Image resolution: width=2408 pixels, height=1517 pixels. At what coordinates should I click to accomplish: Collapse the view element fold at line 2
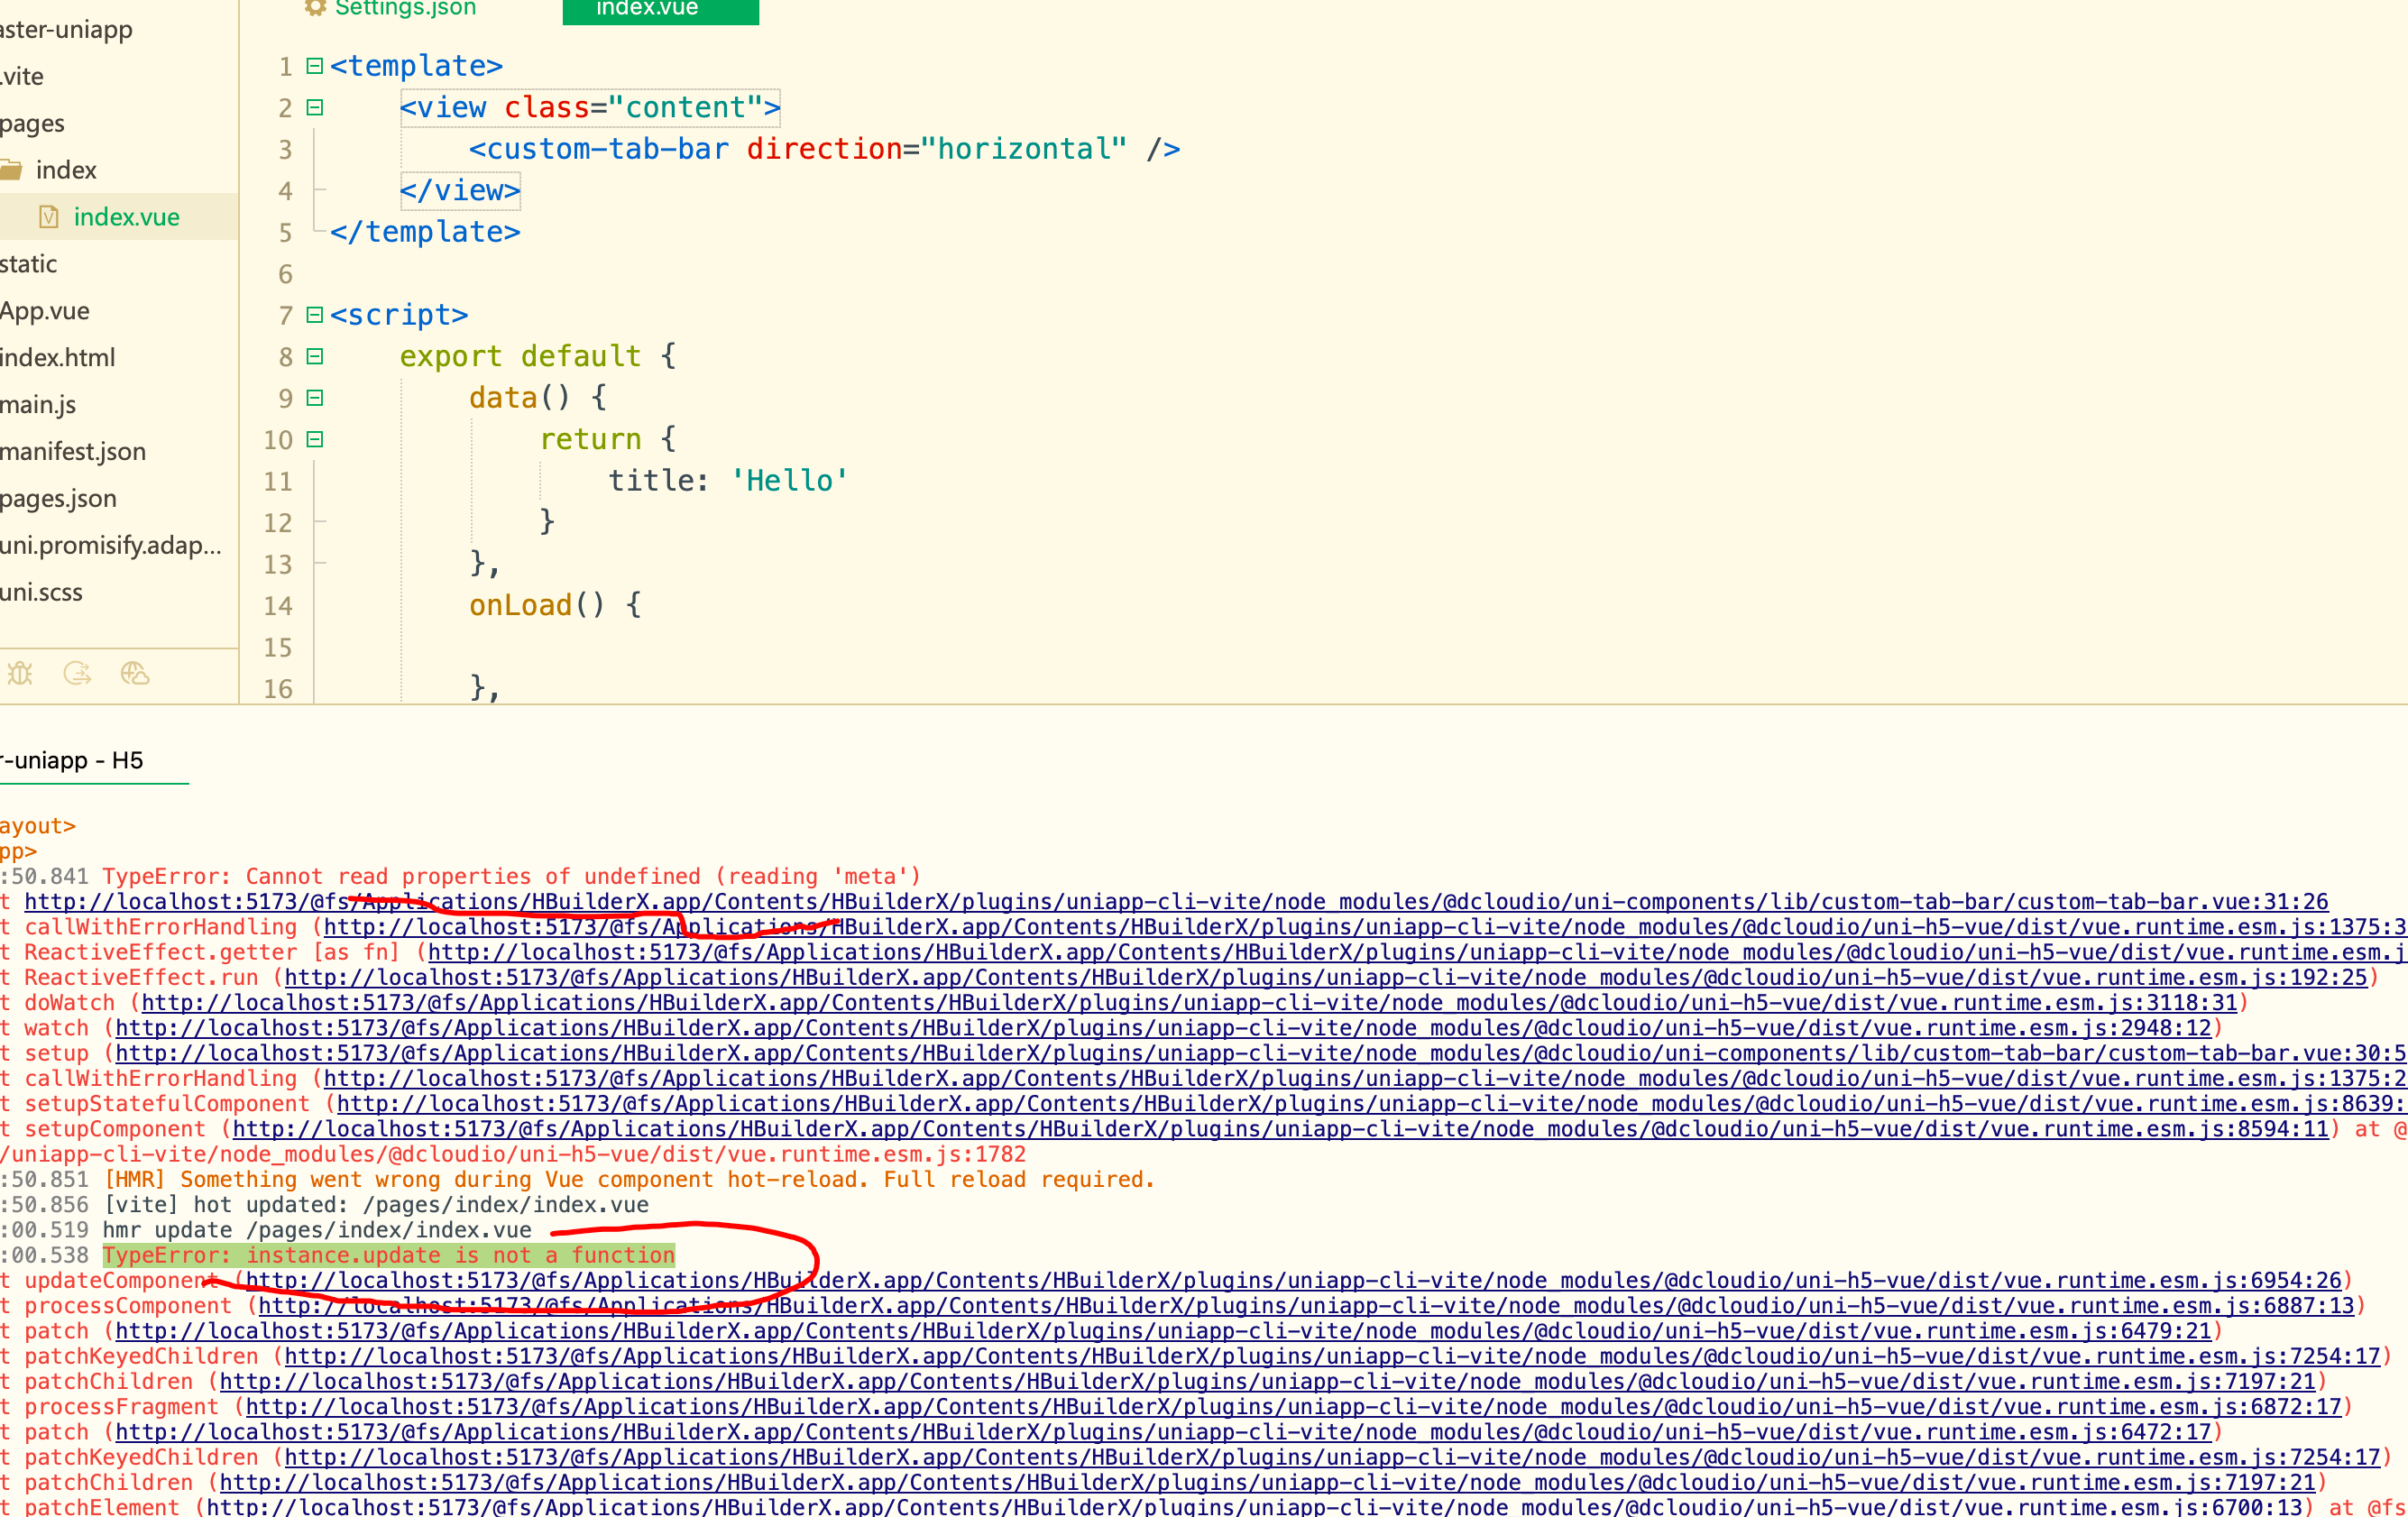pos(315,107)
